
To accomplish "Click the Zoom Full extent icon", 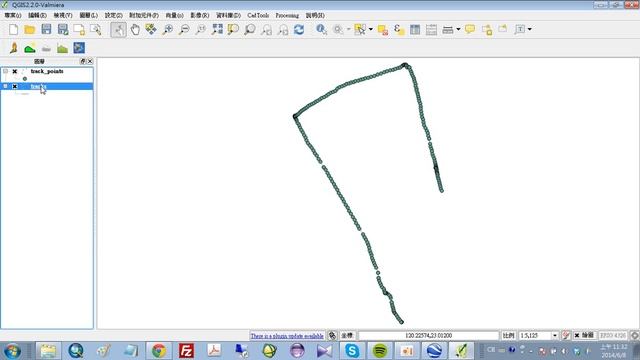I will point(217,29).
